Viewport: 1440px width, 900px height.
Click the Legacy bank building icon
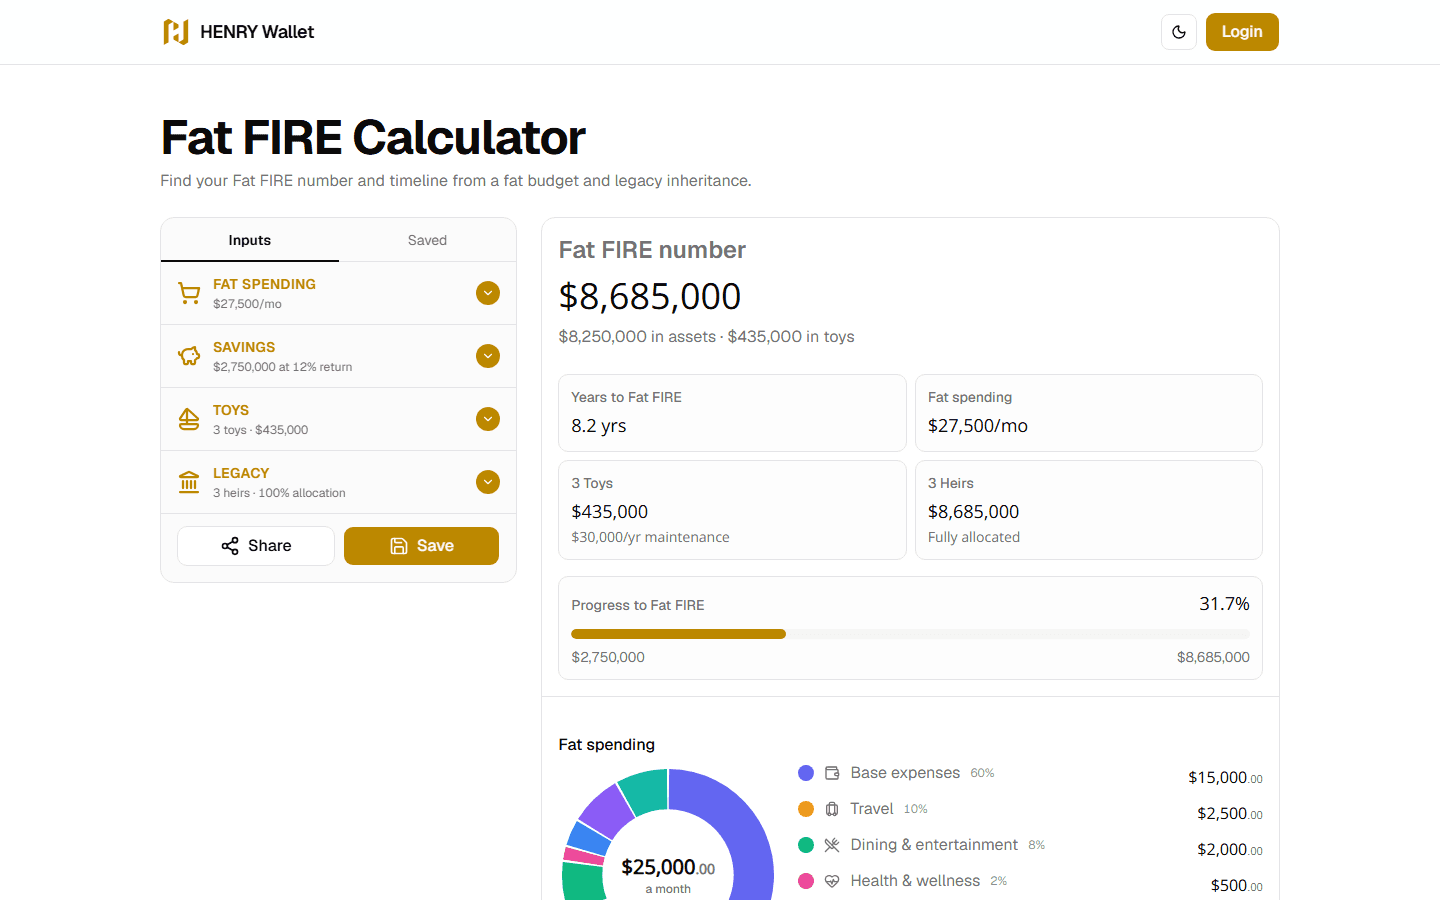coord(189,482)
